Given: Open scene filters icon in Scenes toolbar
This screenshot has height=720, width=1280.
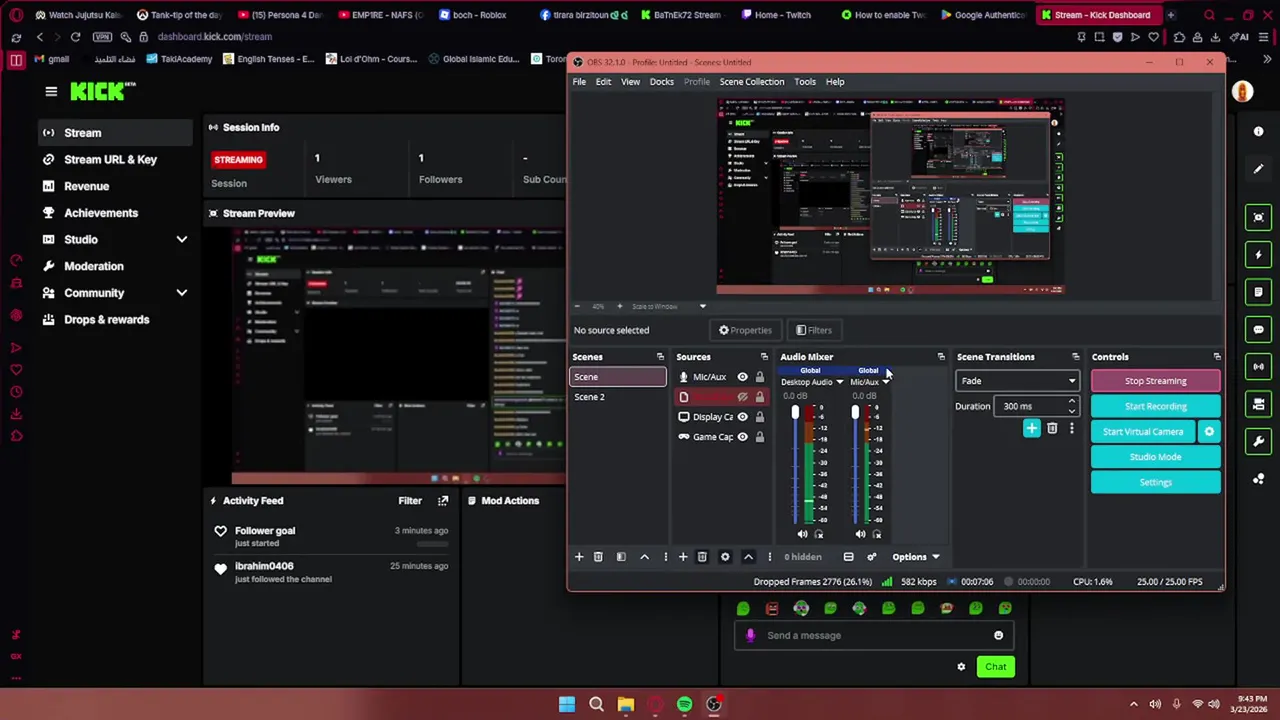Looking at the screenshot, I should tap(621, 557).
